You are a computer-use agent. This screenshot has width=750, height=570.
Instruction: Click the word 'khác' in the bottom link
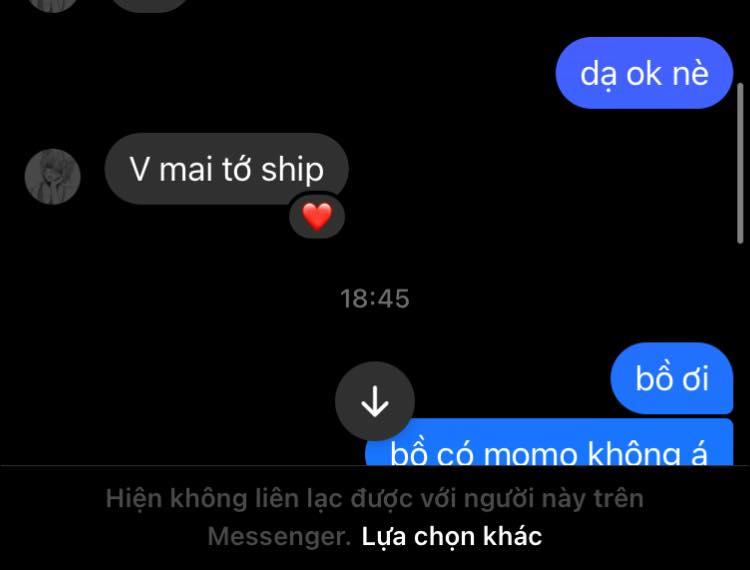click(x=512, y=536)
